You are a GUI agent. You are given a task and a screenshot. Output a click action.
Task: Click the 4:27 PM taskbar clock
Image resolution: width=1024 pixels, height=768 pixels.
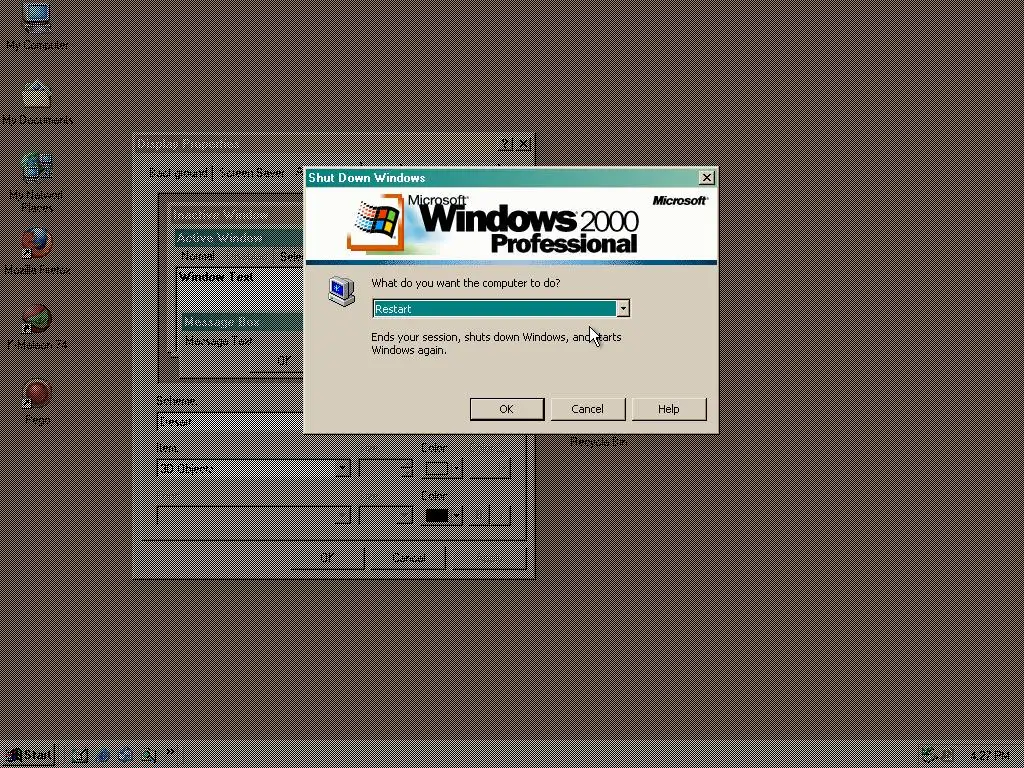(x=989, y=756)
